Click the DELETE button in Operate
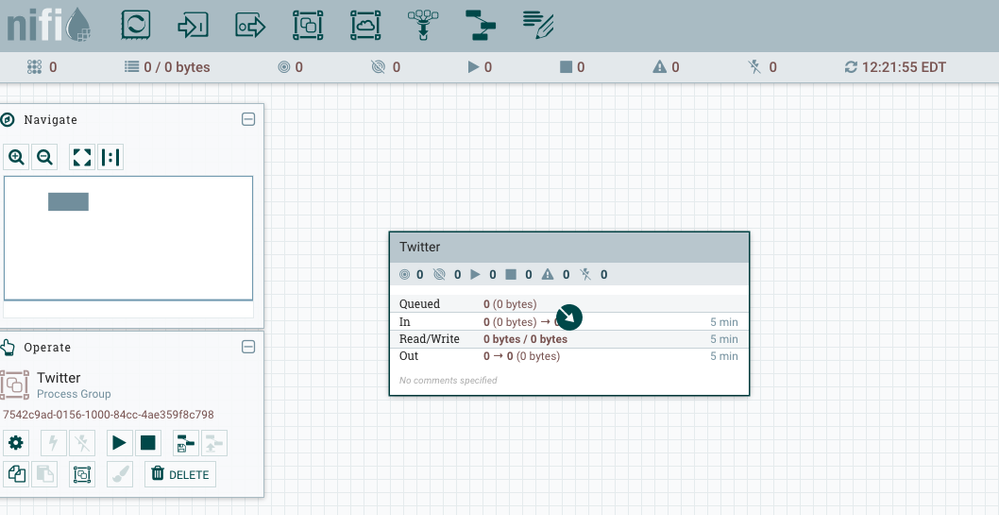 [x=180, y=474]
